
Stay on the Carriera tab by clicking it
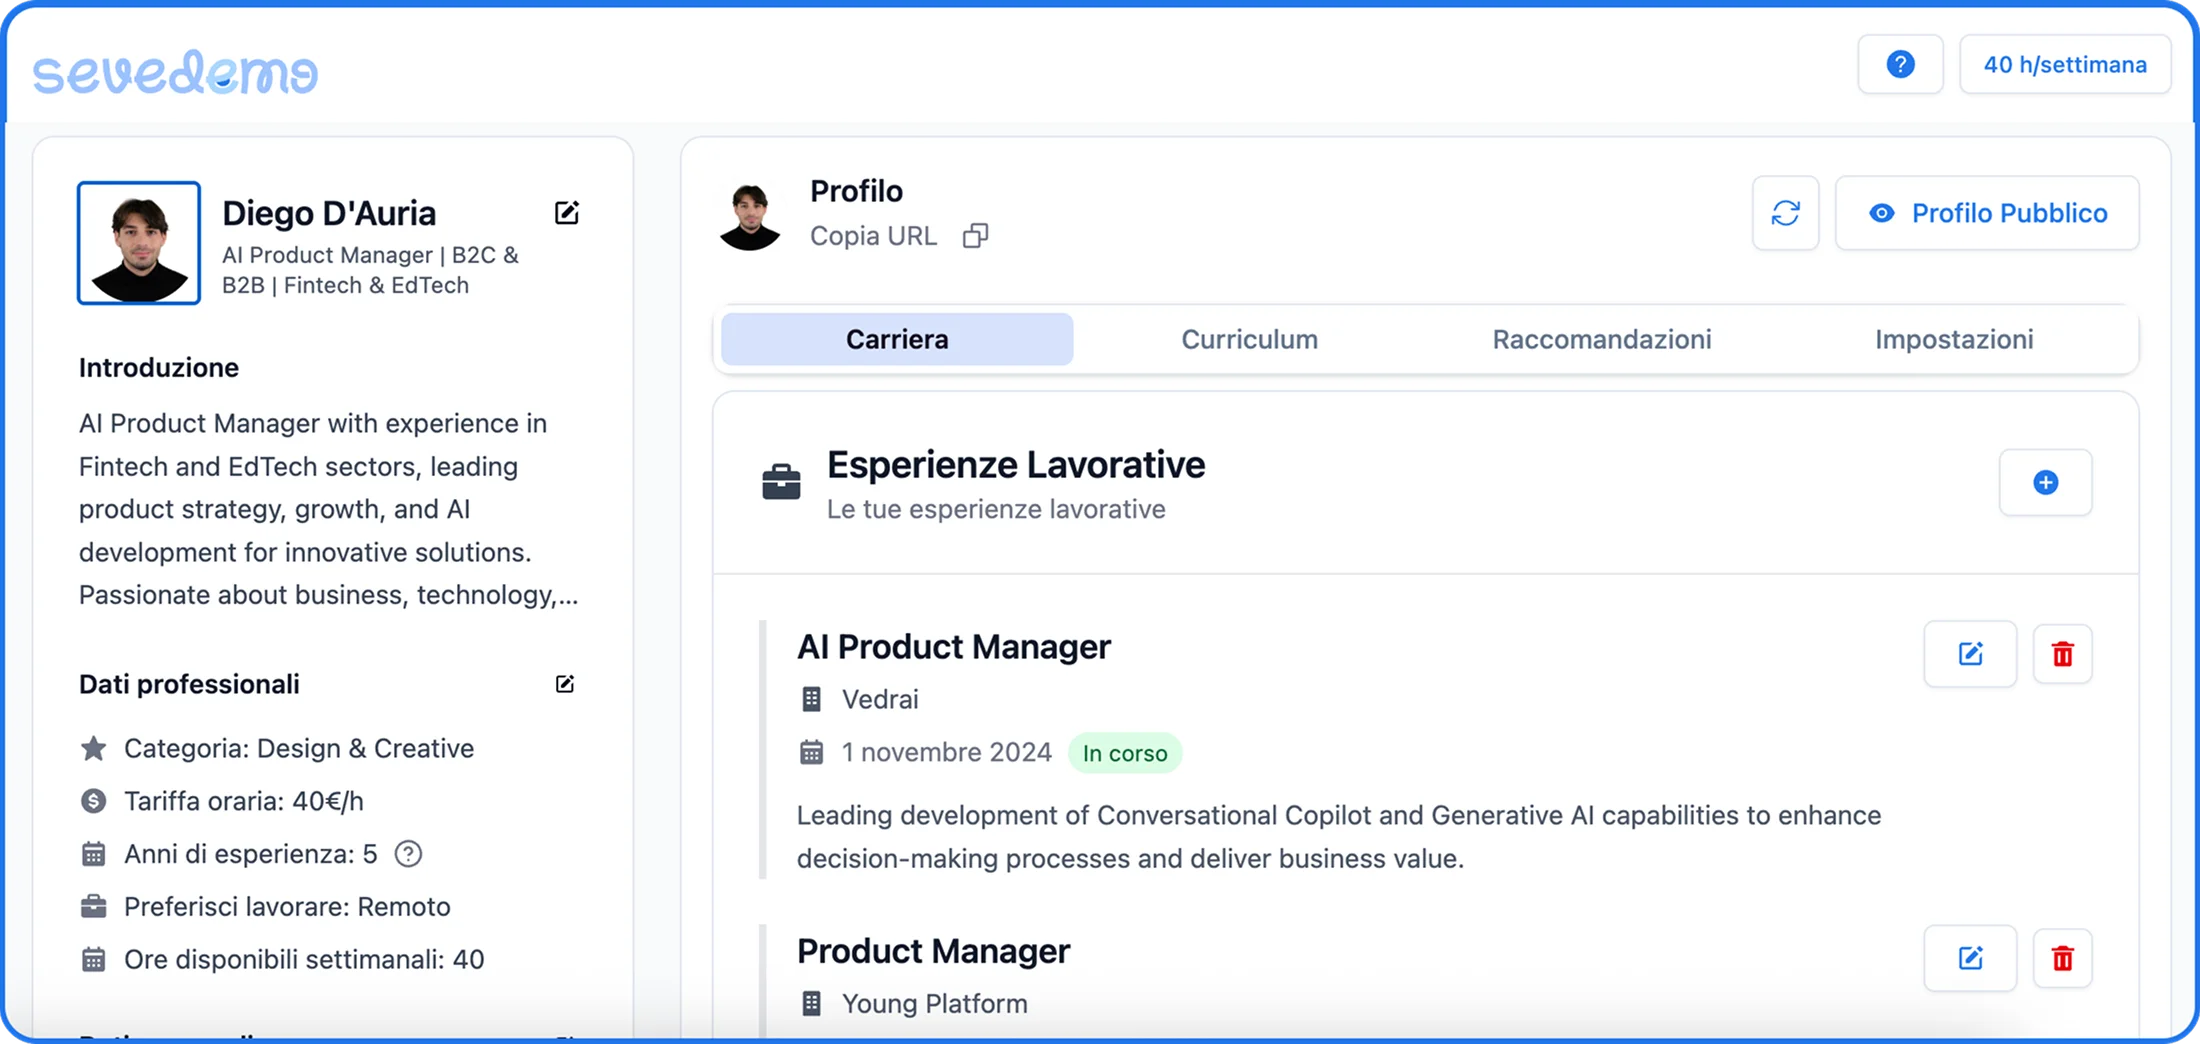(x=896, y=339)
